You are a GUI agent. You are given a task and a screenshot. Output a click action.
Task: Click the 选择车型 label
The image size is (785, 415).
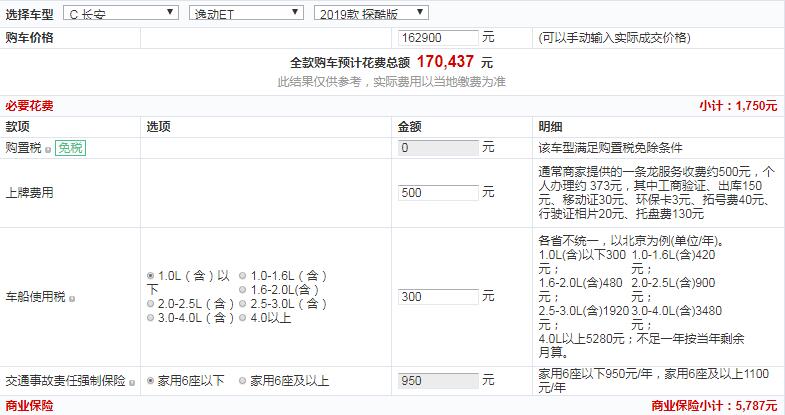[x=29, y=15]
